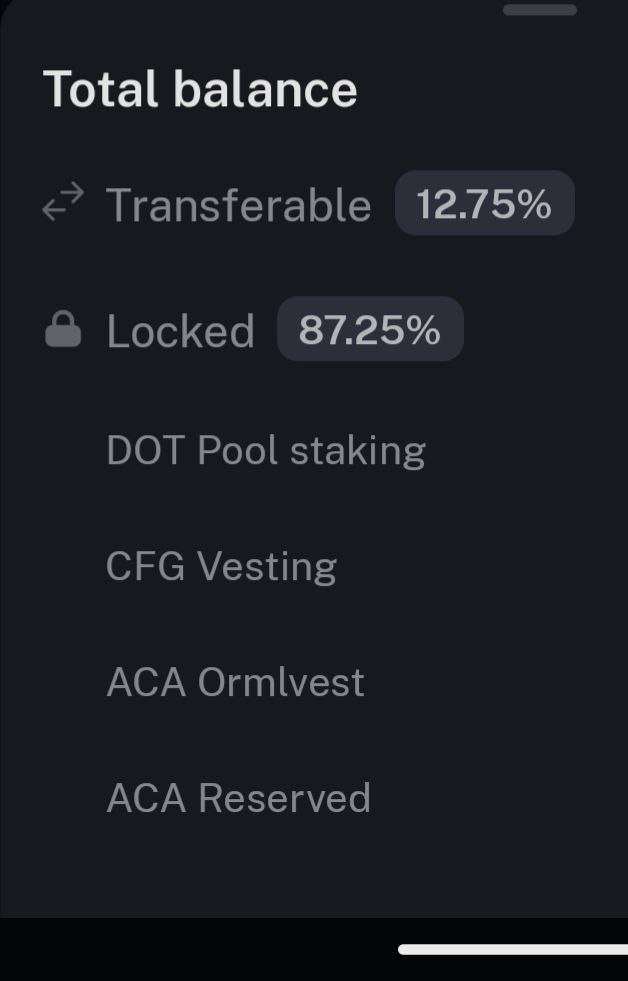Image resolution: width=628 pixels, height=981 pixels.
Task: Tap the Locked padlock icon
Action: pos(63,329)
